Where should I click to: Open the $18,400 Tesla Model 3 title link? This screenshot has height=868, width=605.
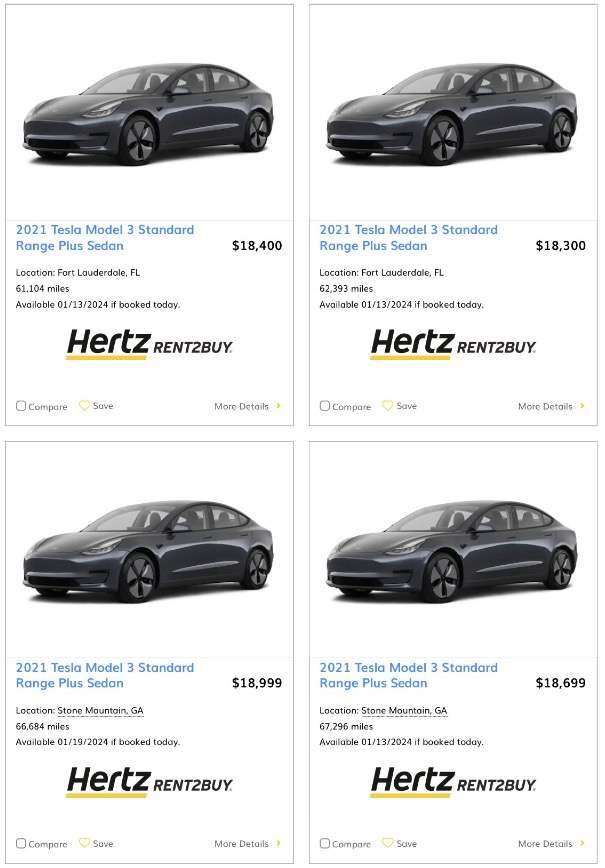pos(104,237)
